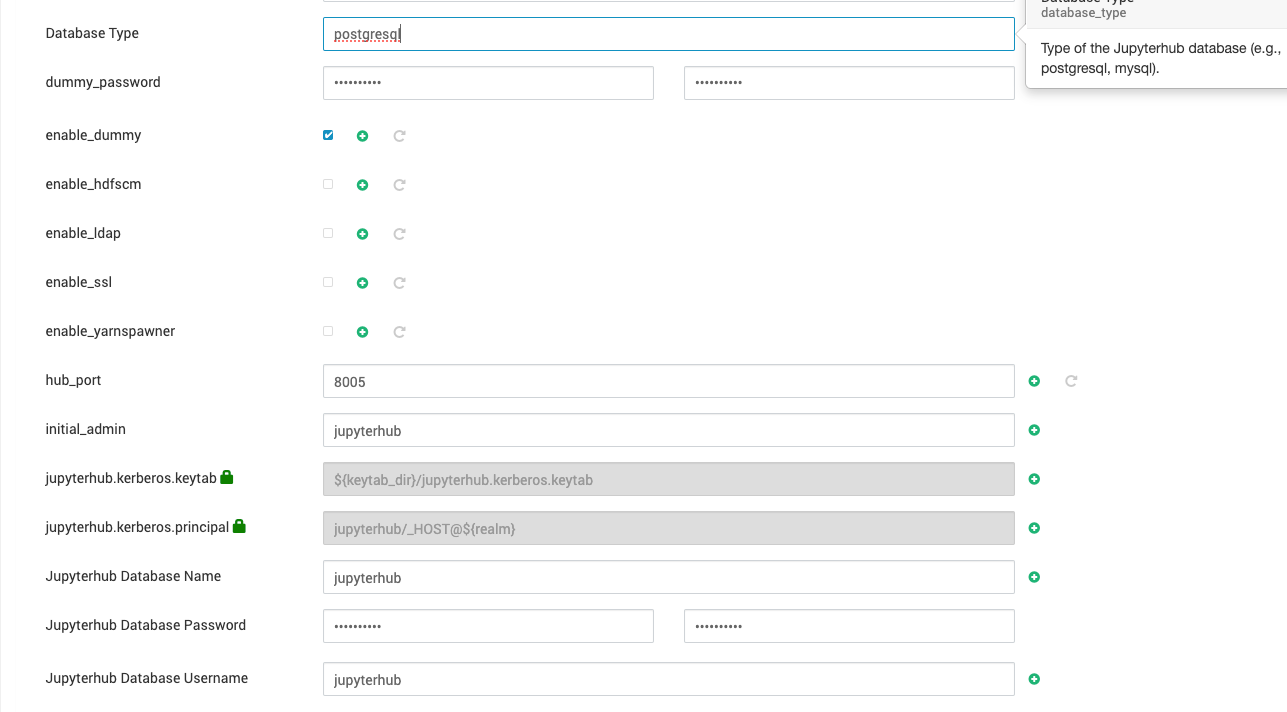Click green plus icon next to initial_admin field

click(1034, 430)
